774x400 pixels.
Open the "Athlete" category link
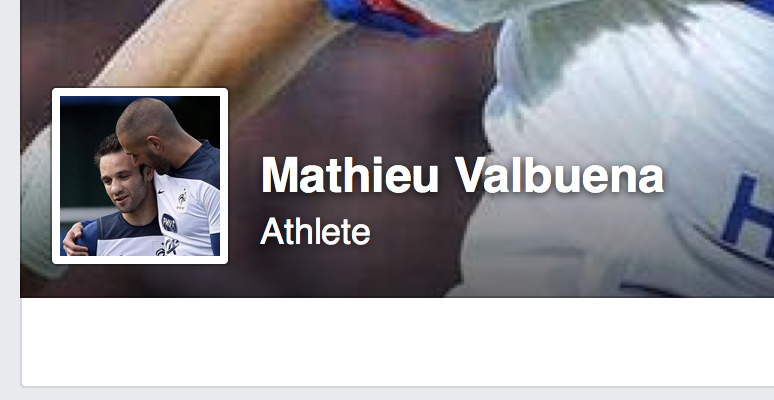[315, 231]
